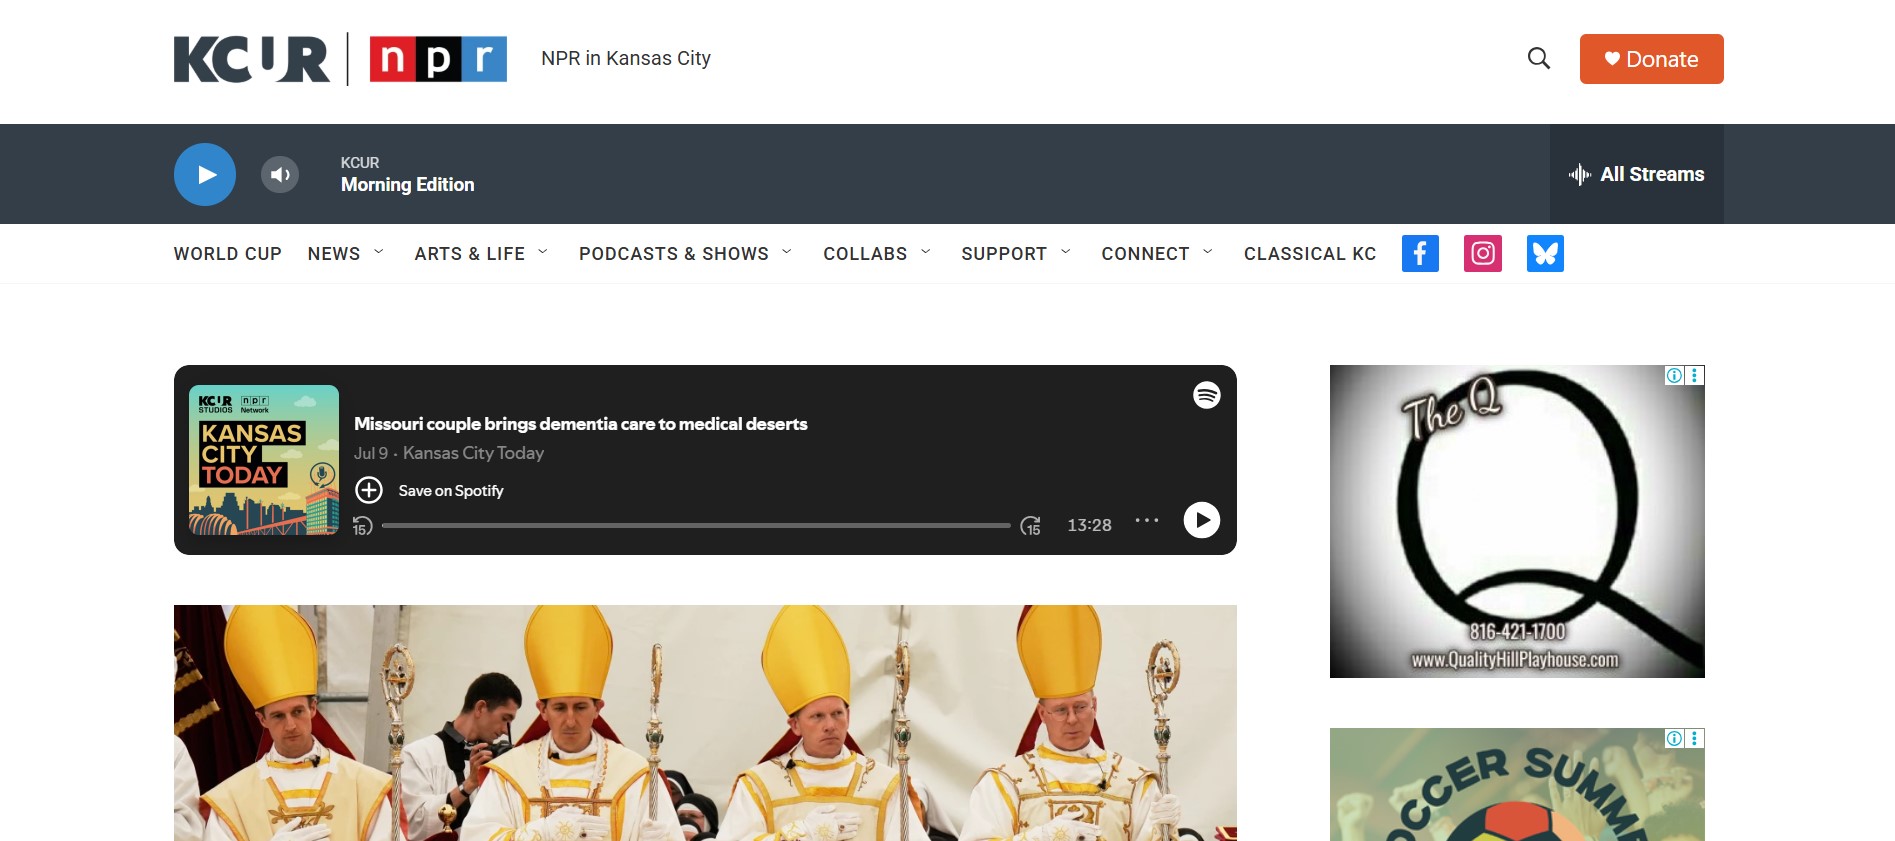This screenshot has height=841, width=1895.
Task: Click the KCUR station label in player
Action: [360, 163]
